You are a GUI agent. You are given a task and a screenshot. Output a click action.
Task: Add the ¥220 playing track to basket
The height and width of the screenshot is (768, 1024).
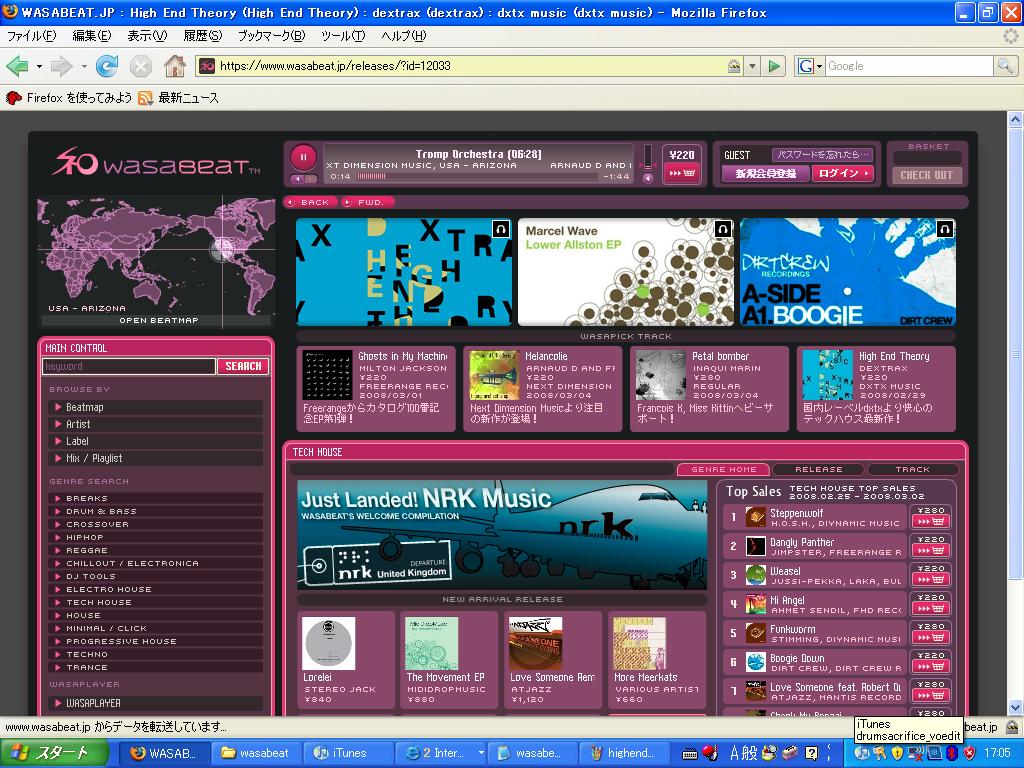[682, 173]
